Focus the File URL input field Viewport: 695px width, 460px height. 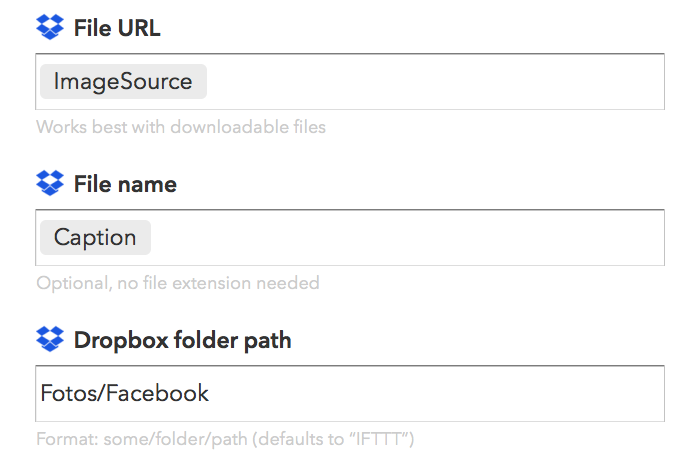(x=350, y=82)
